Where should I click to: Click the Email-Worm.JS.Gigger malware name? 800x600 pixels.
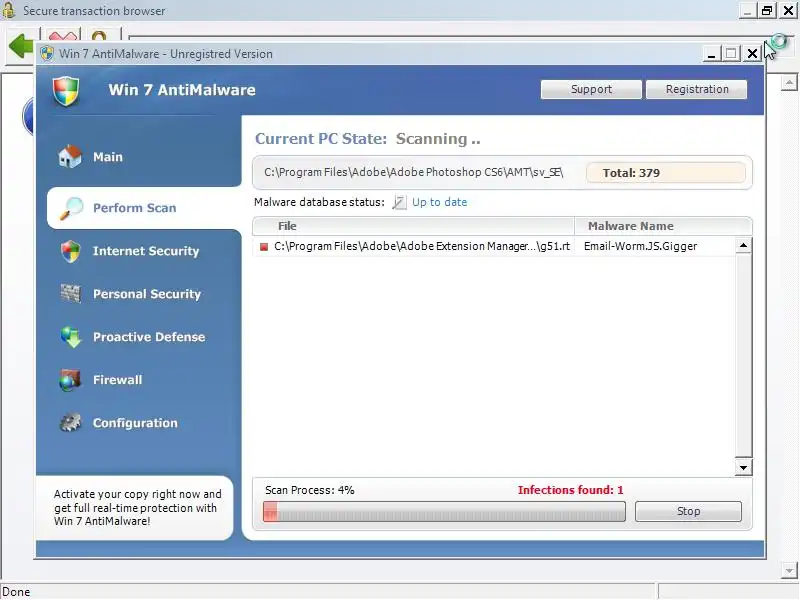pyautogui.click(x=640, y=246)
